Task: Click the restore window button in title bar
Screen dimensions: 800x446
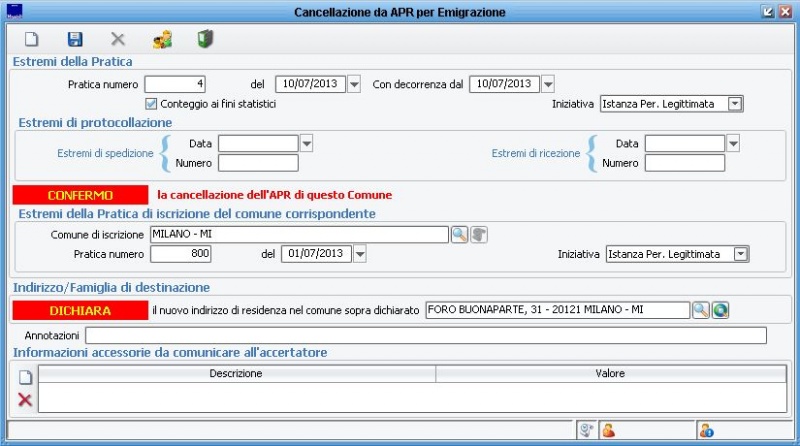Action: tap(768, 12)
